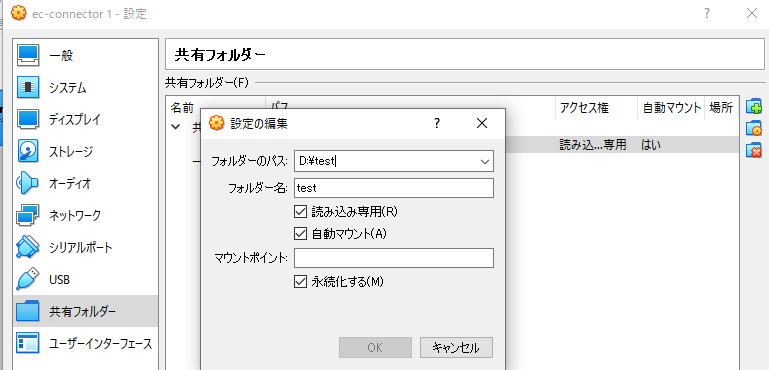Image resolution: width=769 pixels, height=370 pixels.
Task: Click the シリアルポート connector icon
Action: (x=28, y=247)
